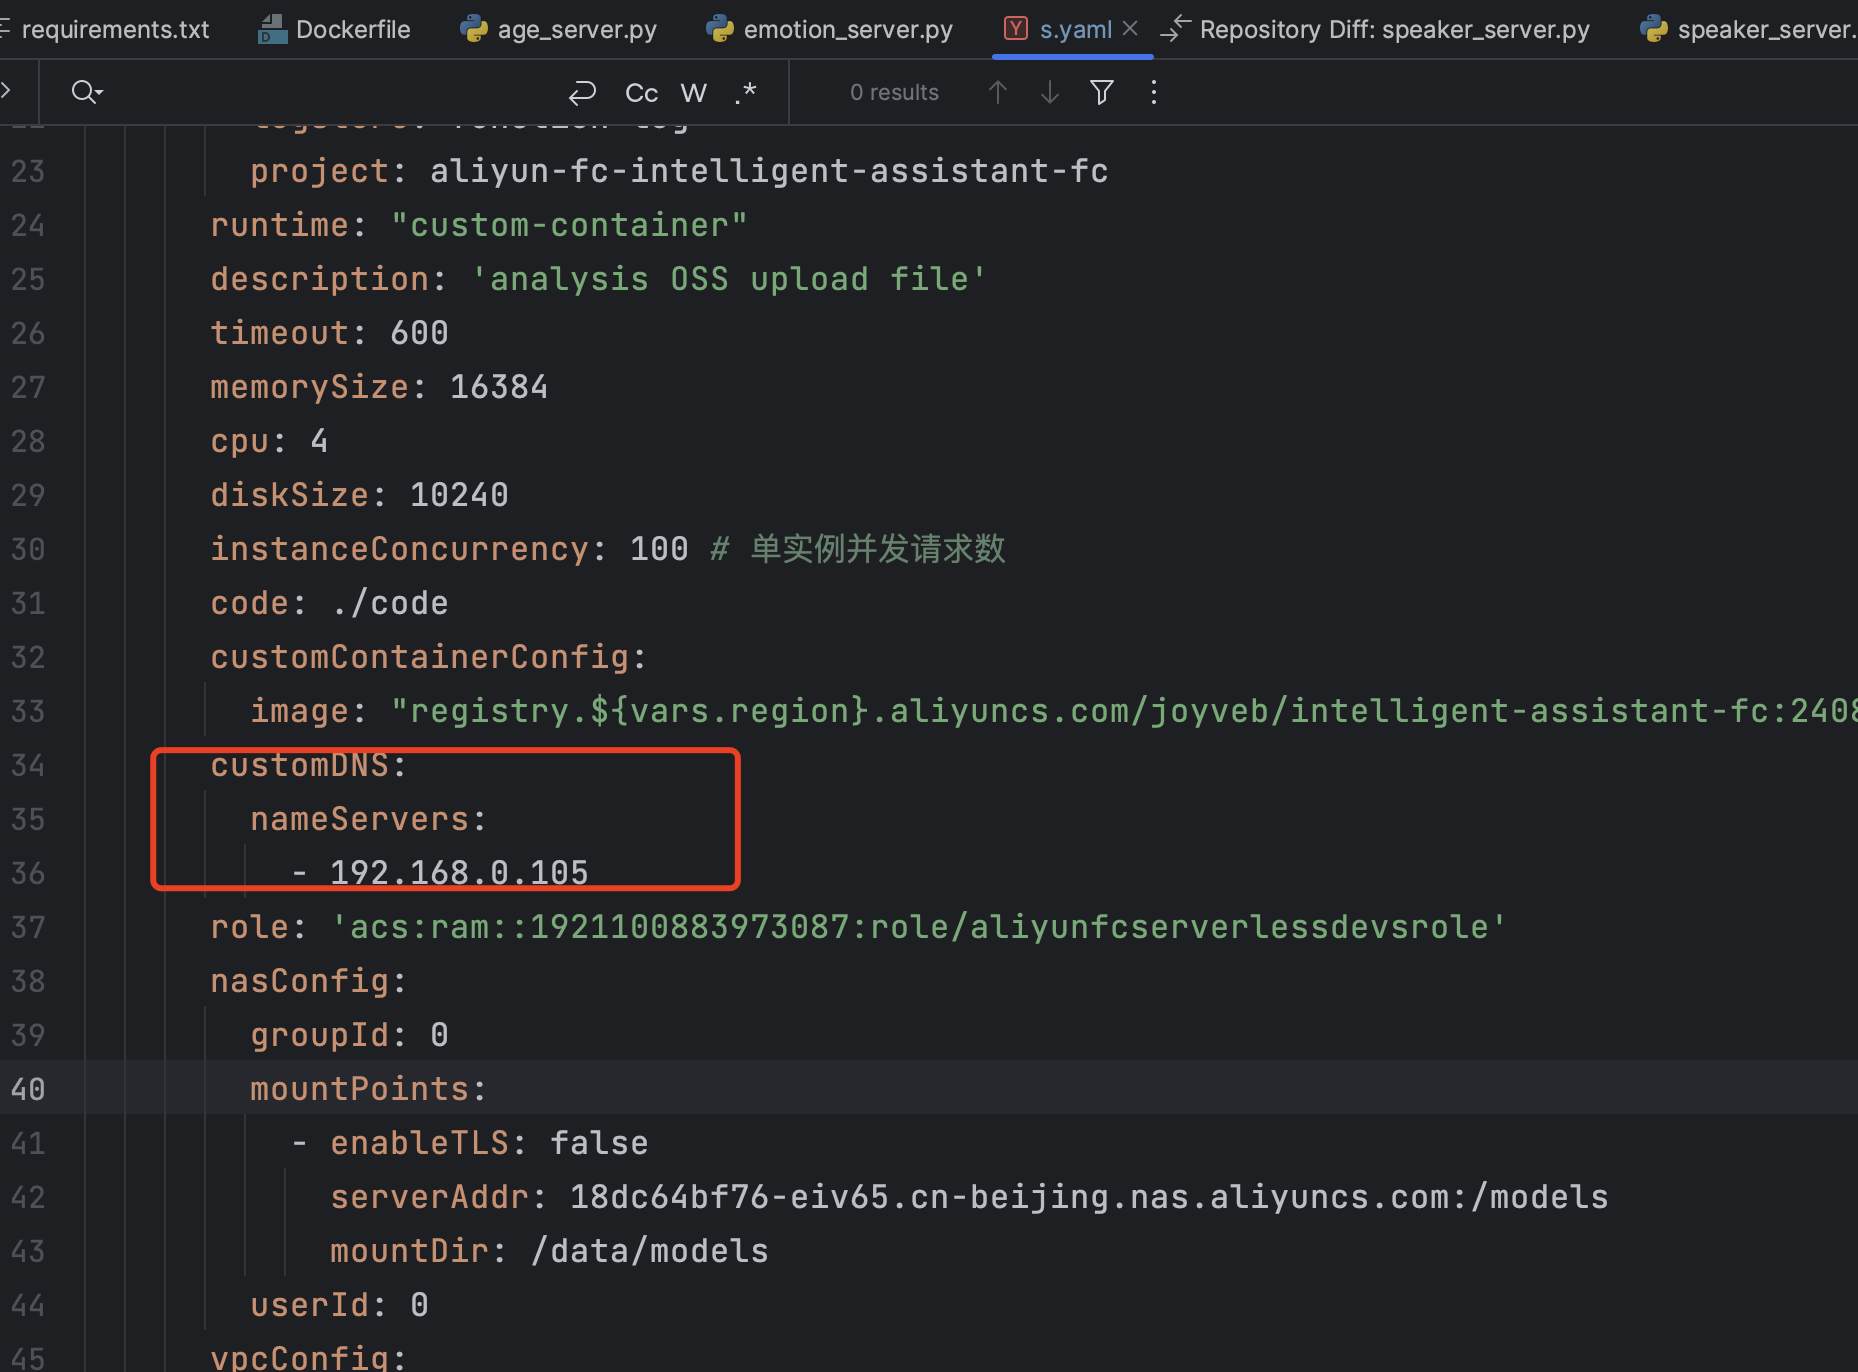Screen dimensions: 1858x1372
Task: Click line number 40 in gutter
Action: (28, 1089)
